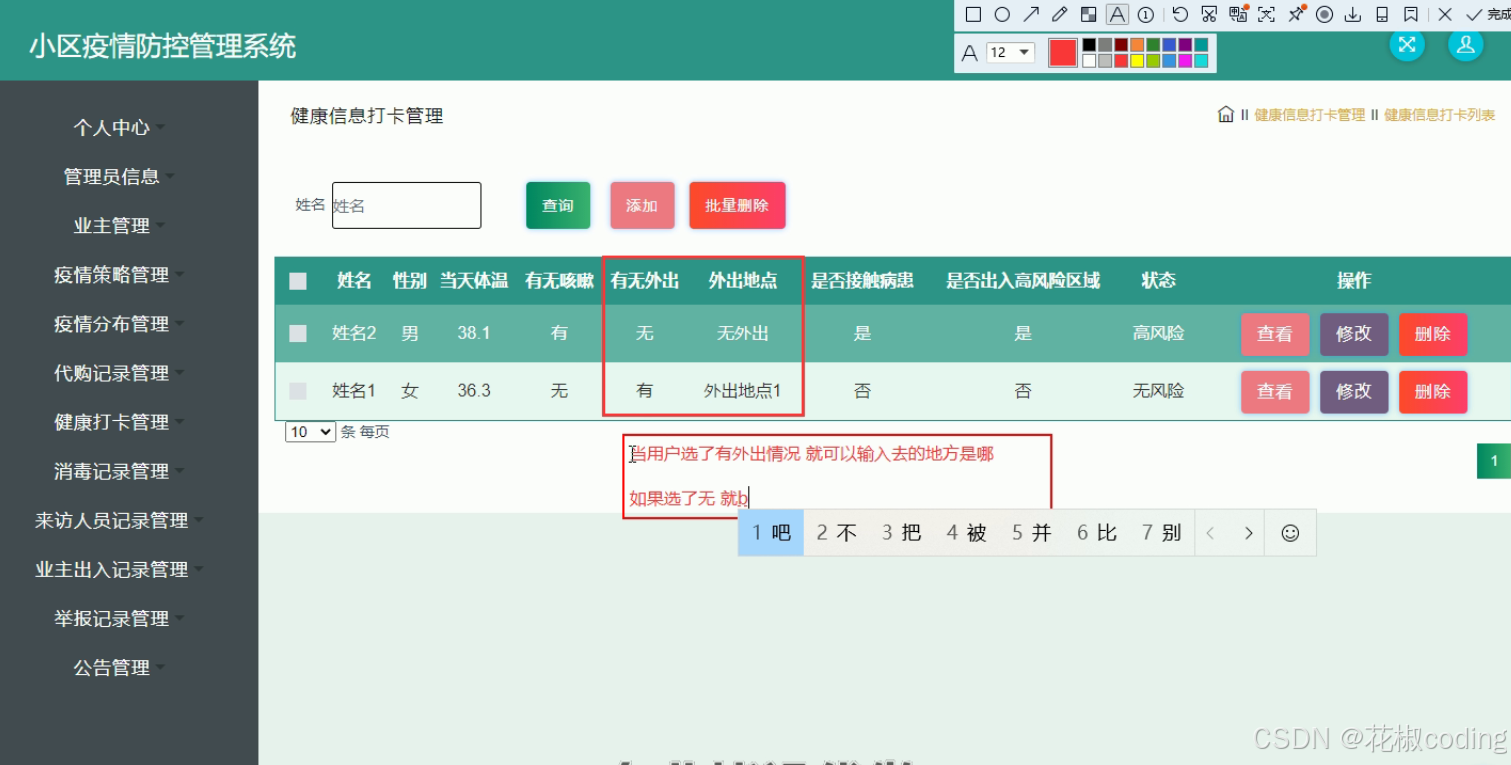Image resolution: width=1511 pixels, height=765 pixels.
Task: Open the font size 12 dropdown
Action: [1010, 52]
